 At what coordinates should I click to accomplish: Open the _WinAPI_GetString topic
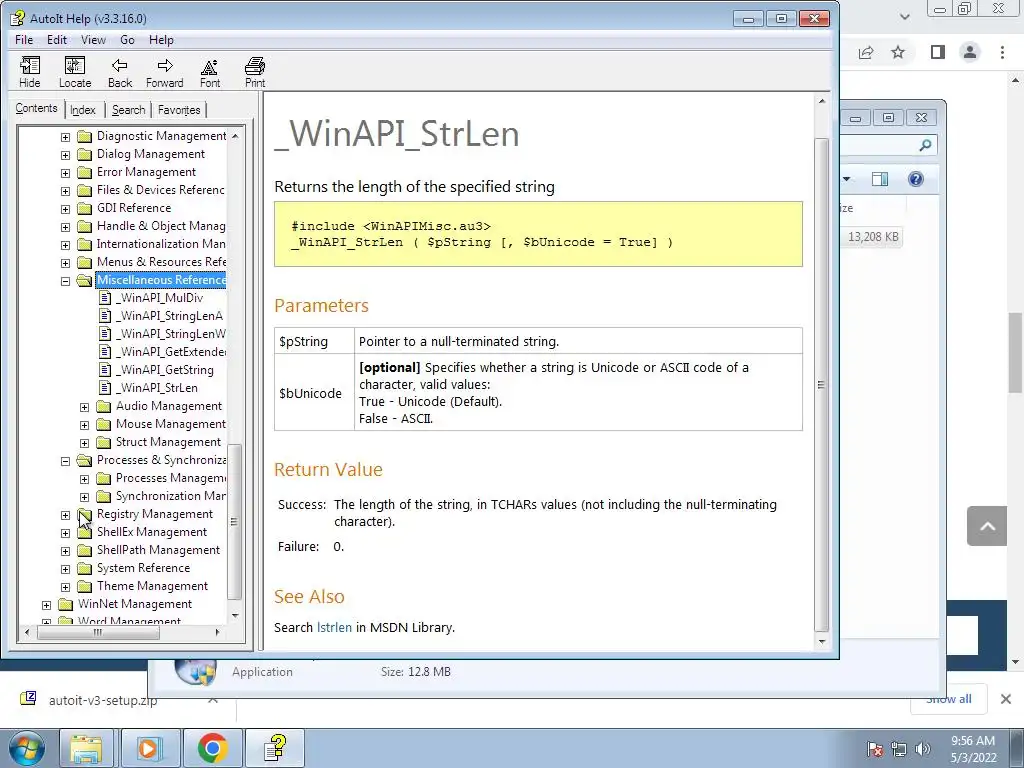point(165,370)
